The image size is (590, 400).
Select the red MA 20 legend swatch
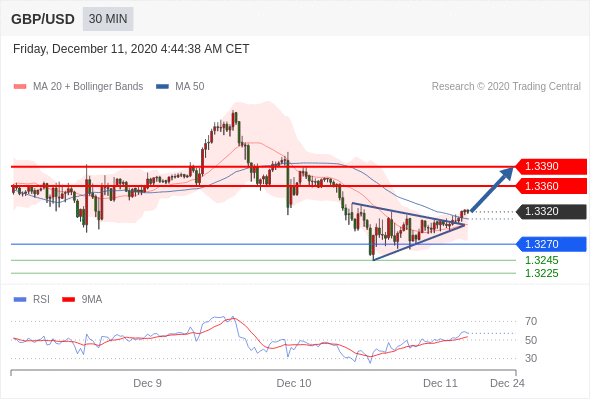(x=20, y=87)
